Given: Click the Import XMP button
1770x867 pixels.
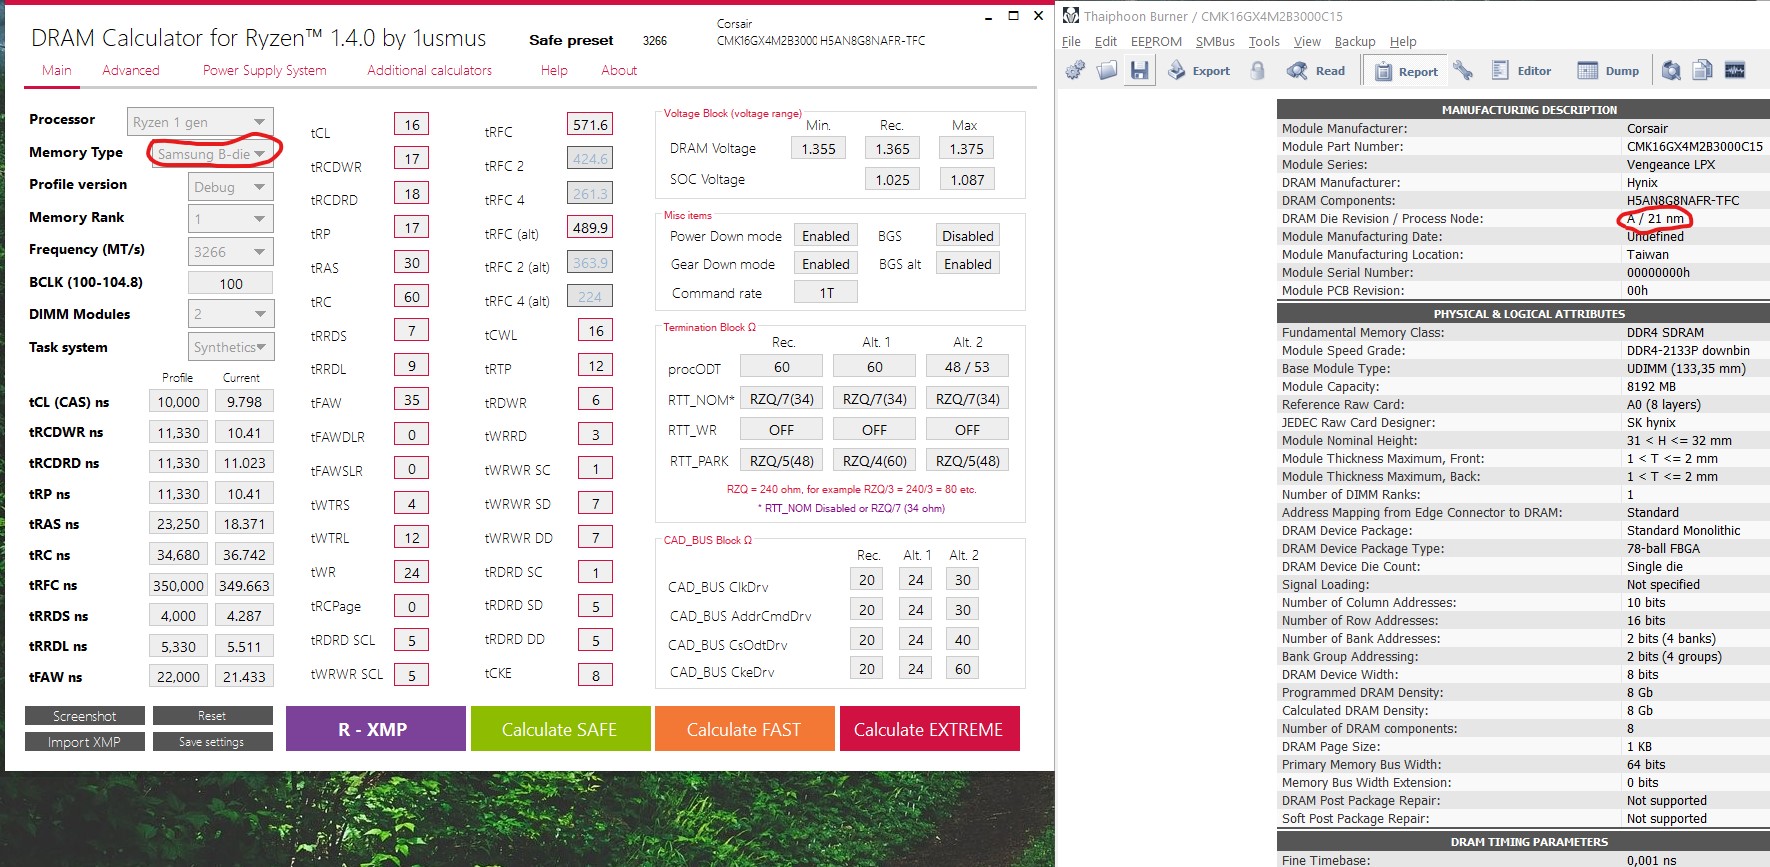Looking at the screenshot, I should click(x=85, y=742).
